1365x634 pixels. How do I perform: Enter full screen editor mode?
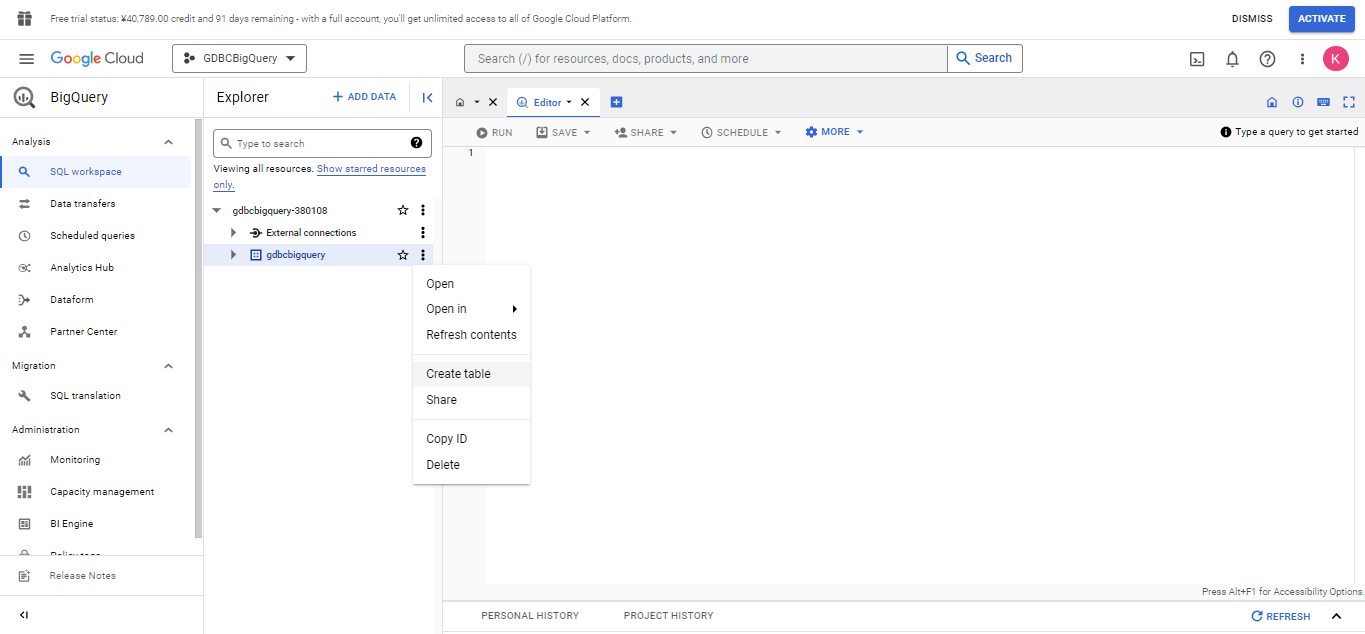[1348, 102]
